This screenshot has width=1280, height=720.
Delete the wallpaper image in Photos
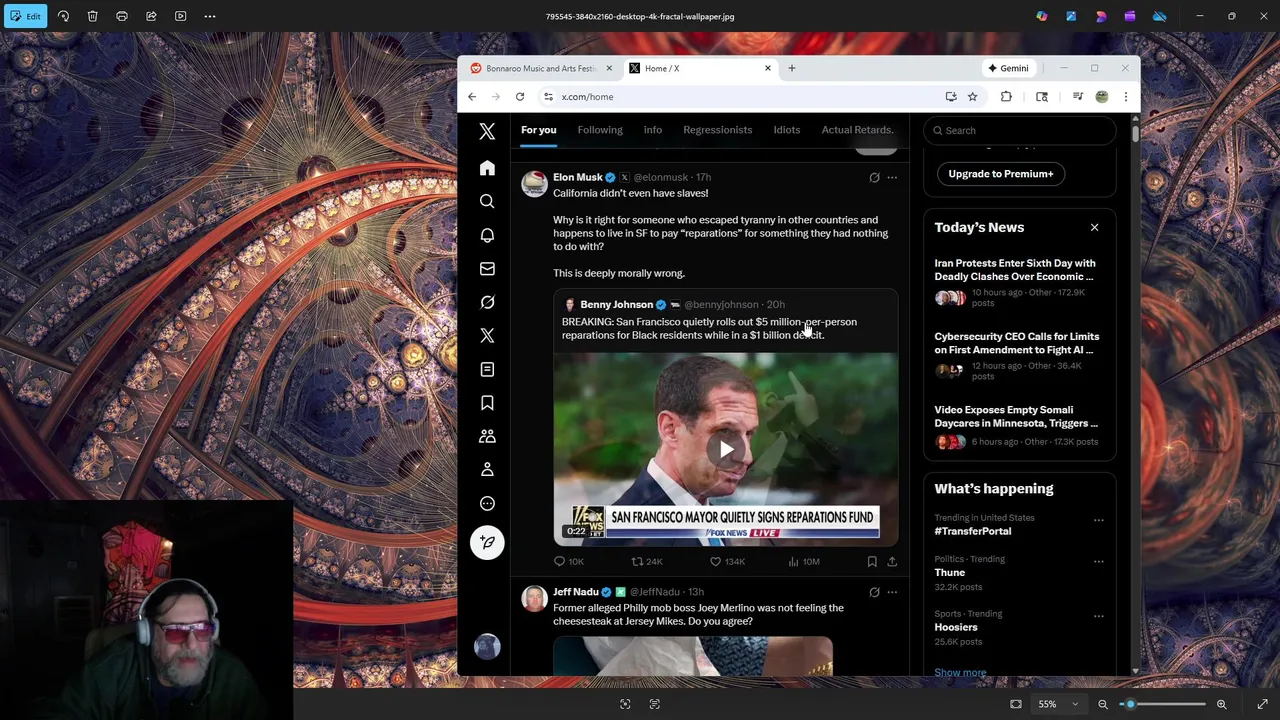pyautogui.click(x=92, y=16)
